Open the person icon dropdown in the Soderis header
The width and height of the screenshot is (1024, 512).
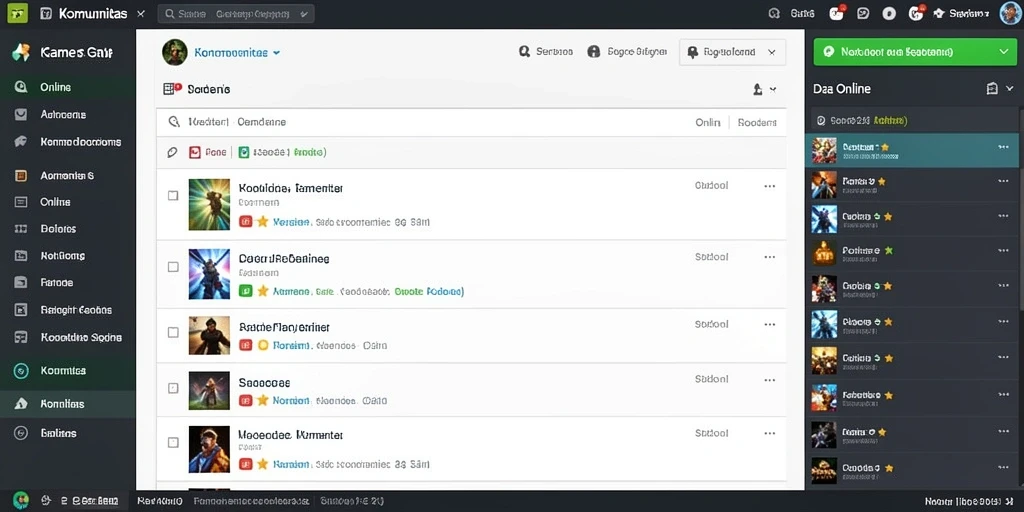pos(765,89)
